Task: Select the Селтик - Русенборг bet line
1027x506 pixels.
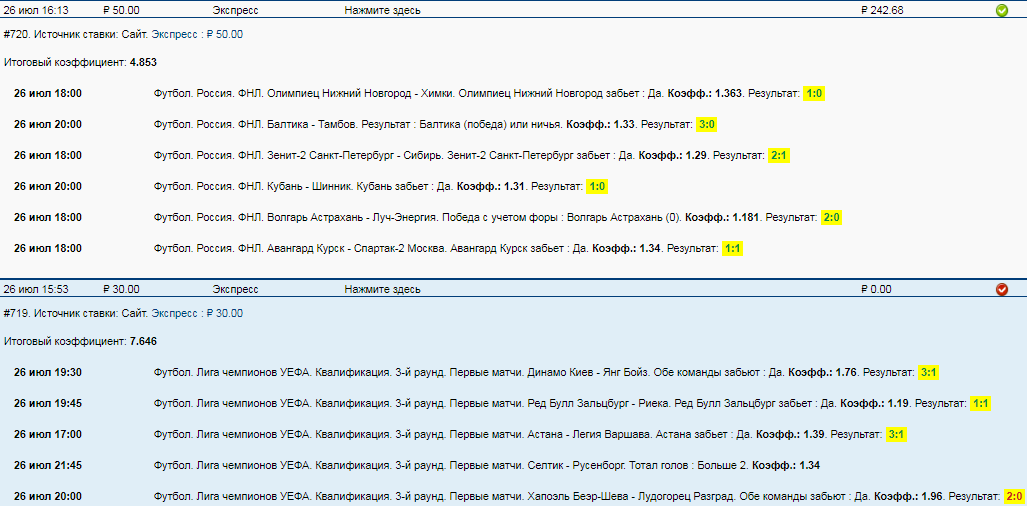Action: click(486, 465)
